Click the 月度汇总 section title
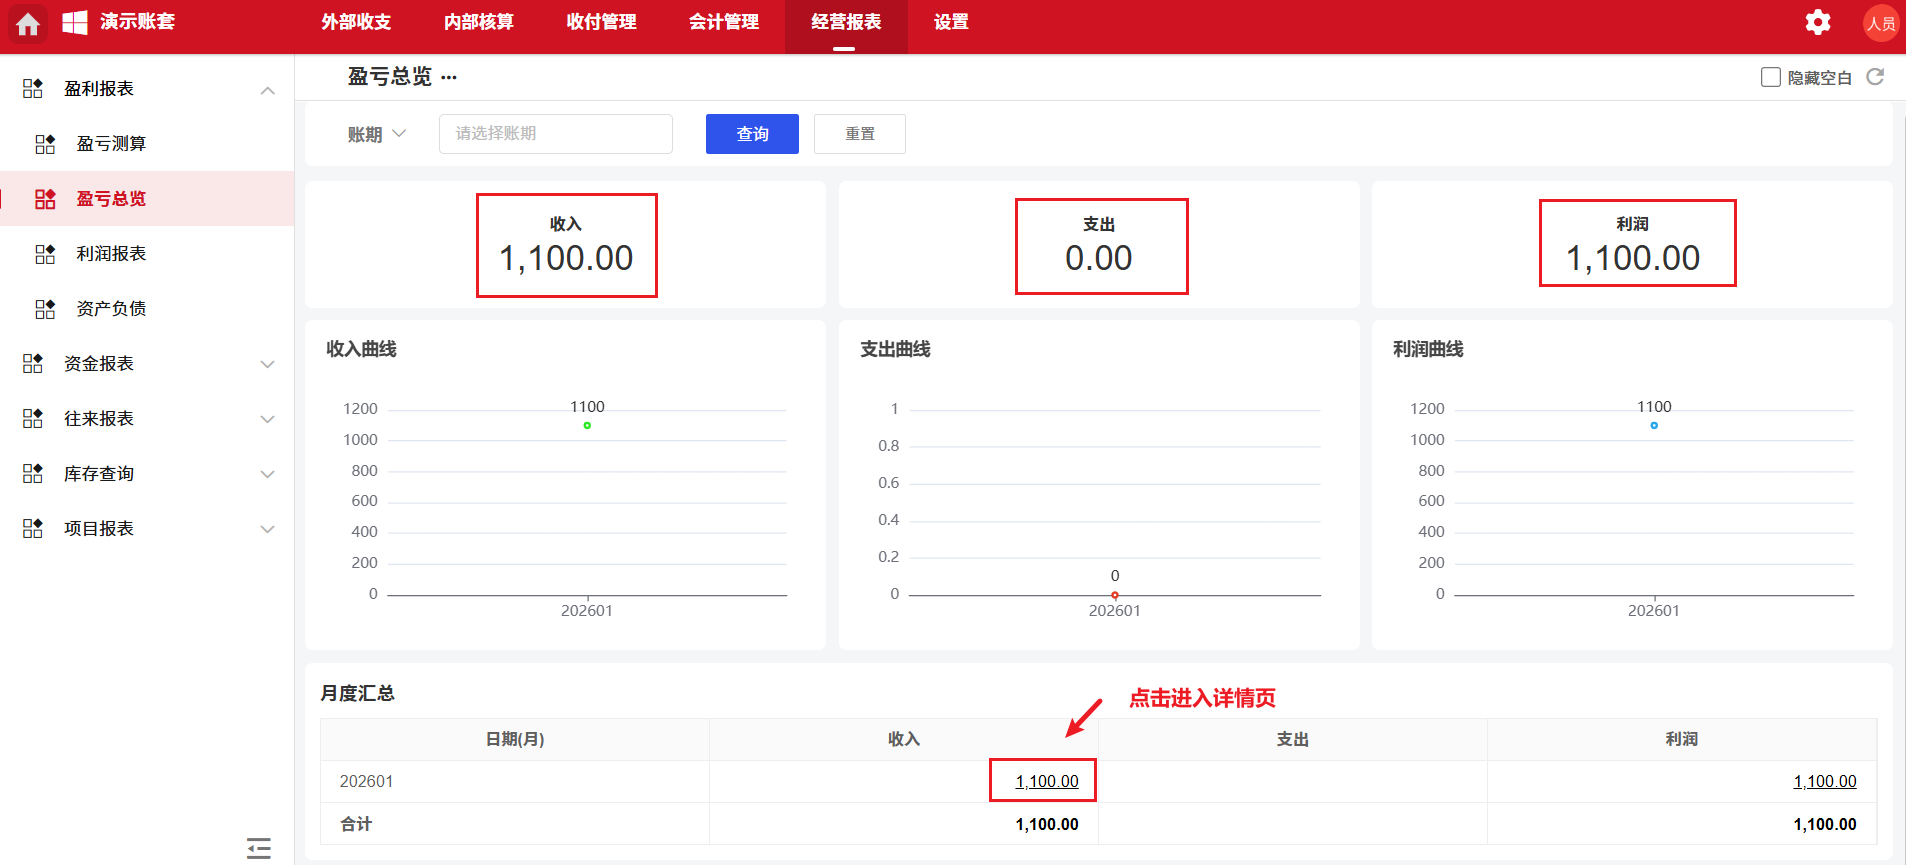This screenshot has height=865, width=1906. click(357, 693)
